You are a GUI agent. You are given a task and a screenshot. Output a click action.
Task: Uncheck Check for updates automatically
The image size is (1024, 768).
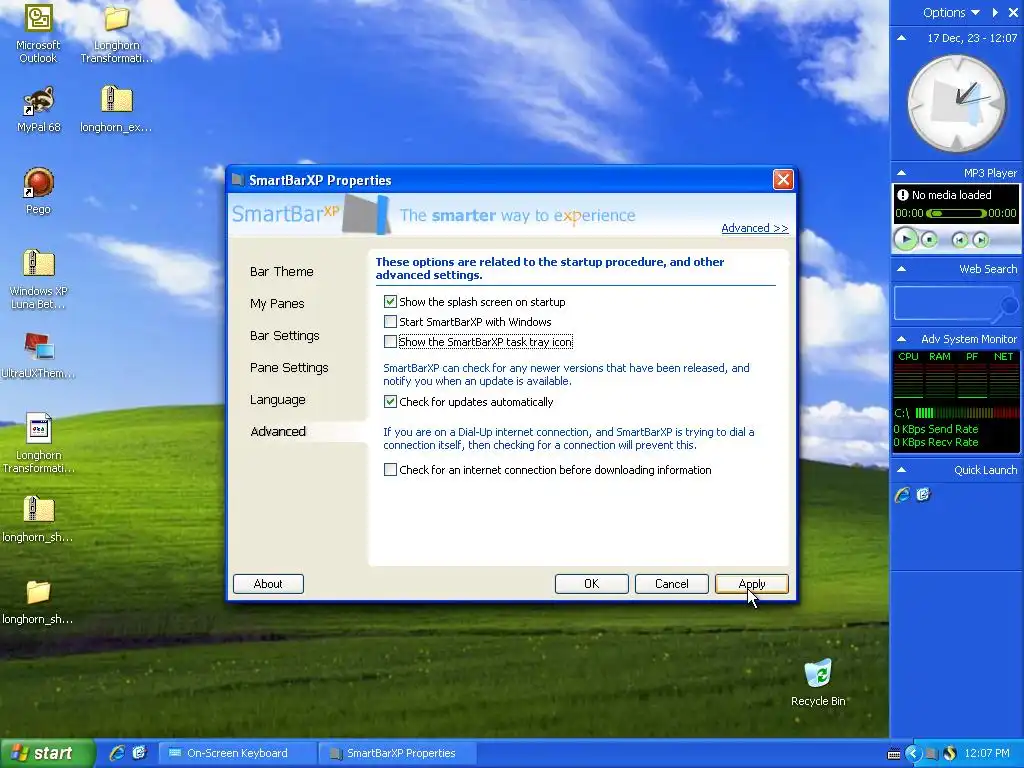pos(390,402)
